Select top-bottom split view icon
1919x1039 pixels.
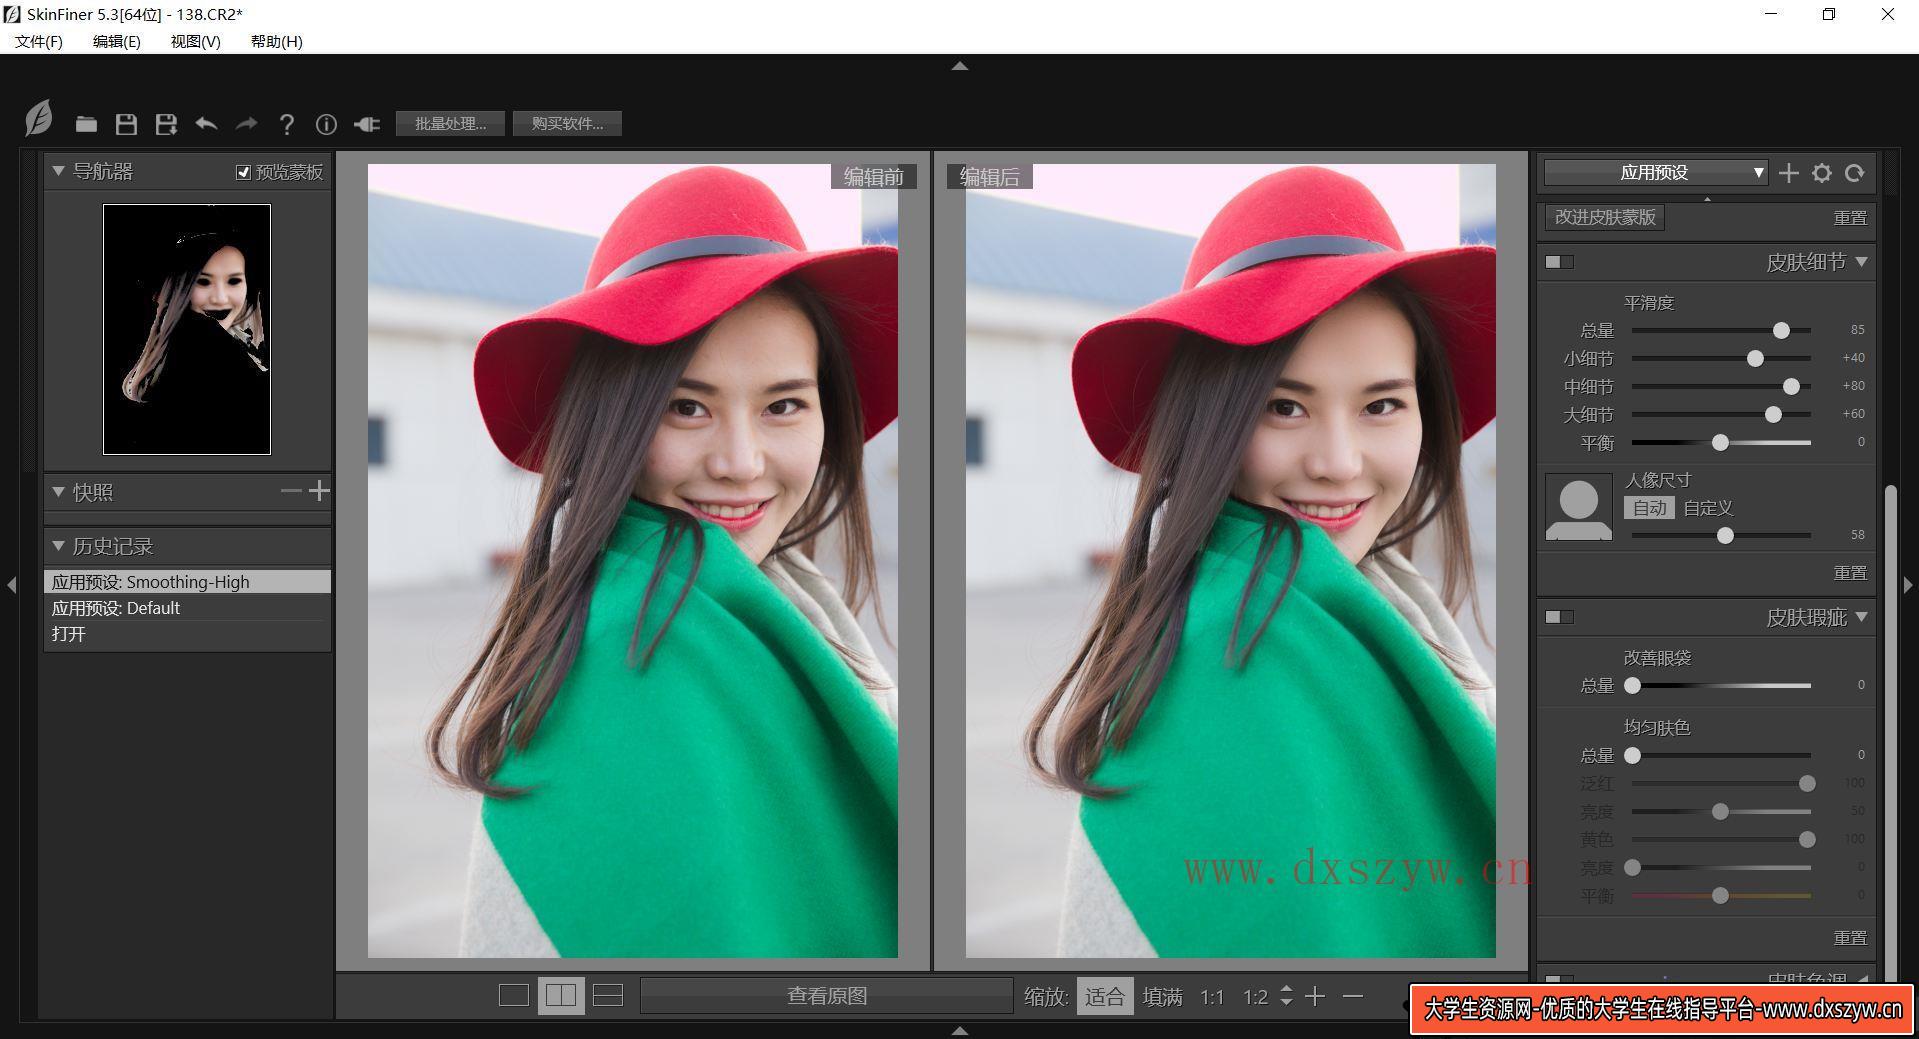pyautogui.click(x=608, y=995)
